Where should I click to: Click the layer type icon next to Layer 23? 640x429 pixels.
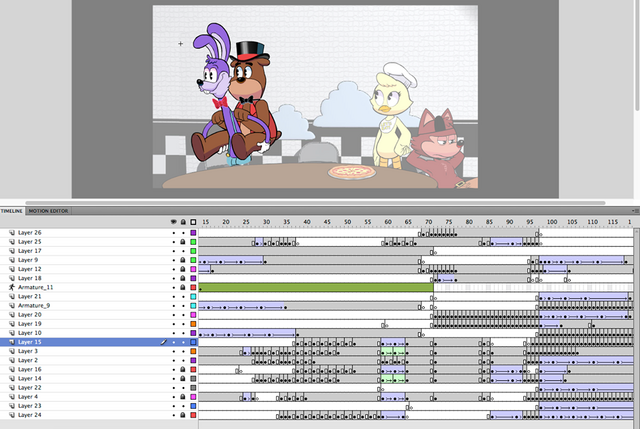(x=12, y=406)
